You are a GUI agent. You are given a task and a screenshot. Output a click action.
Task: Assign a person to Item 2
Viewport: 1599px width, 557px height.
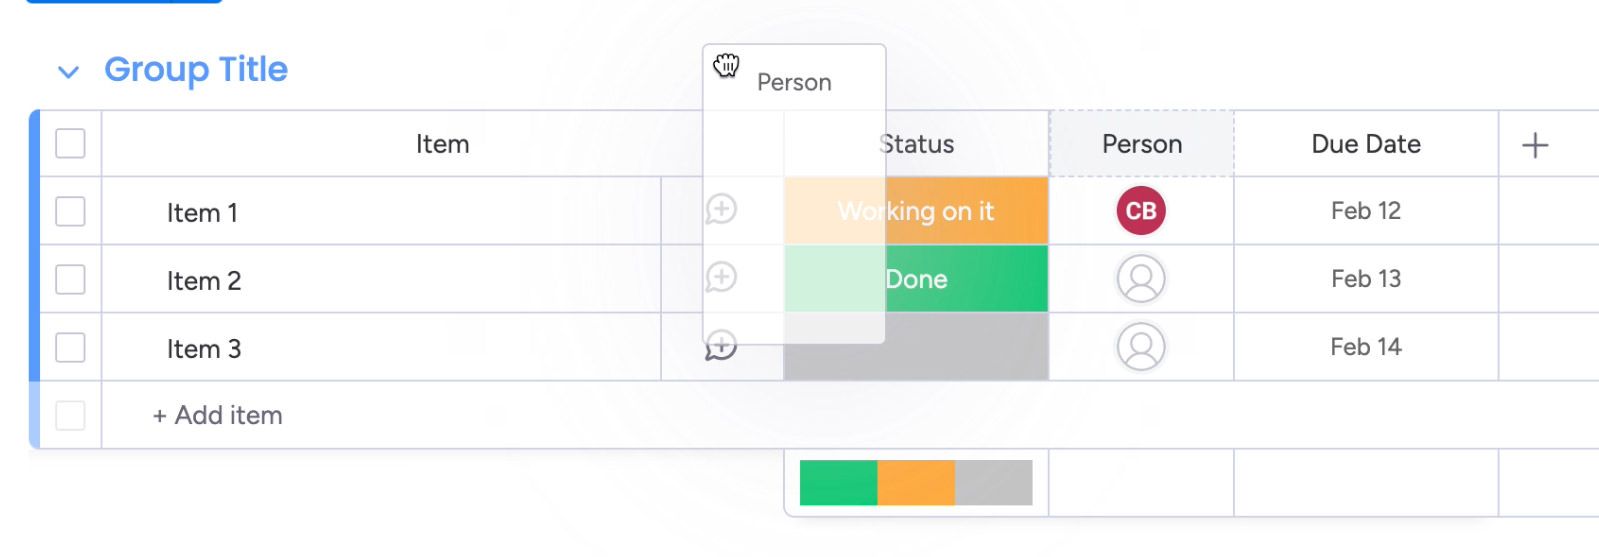point(1141,279)
